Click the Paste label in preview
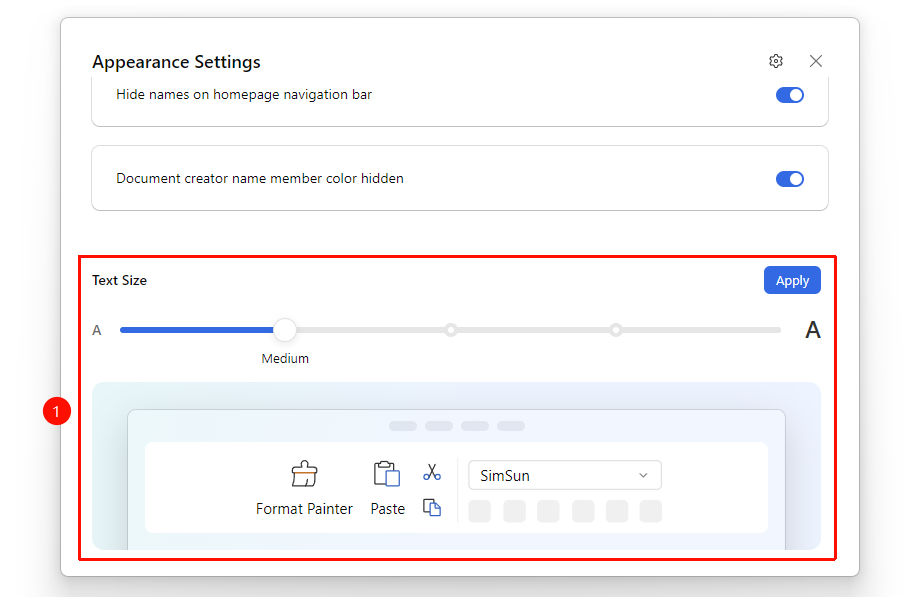905x597 pixels. click(387, 509)
